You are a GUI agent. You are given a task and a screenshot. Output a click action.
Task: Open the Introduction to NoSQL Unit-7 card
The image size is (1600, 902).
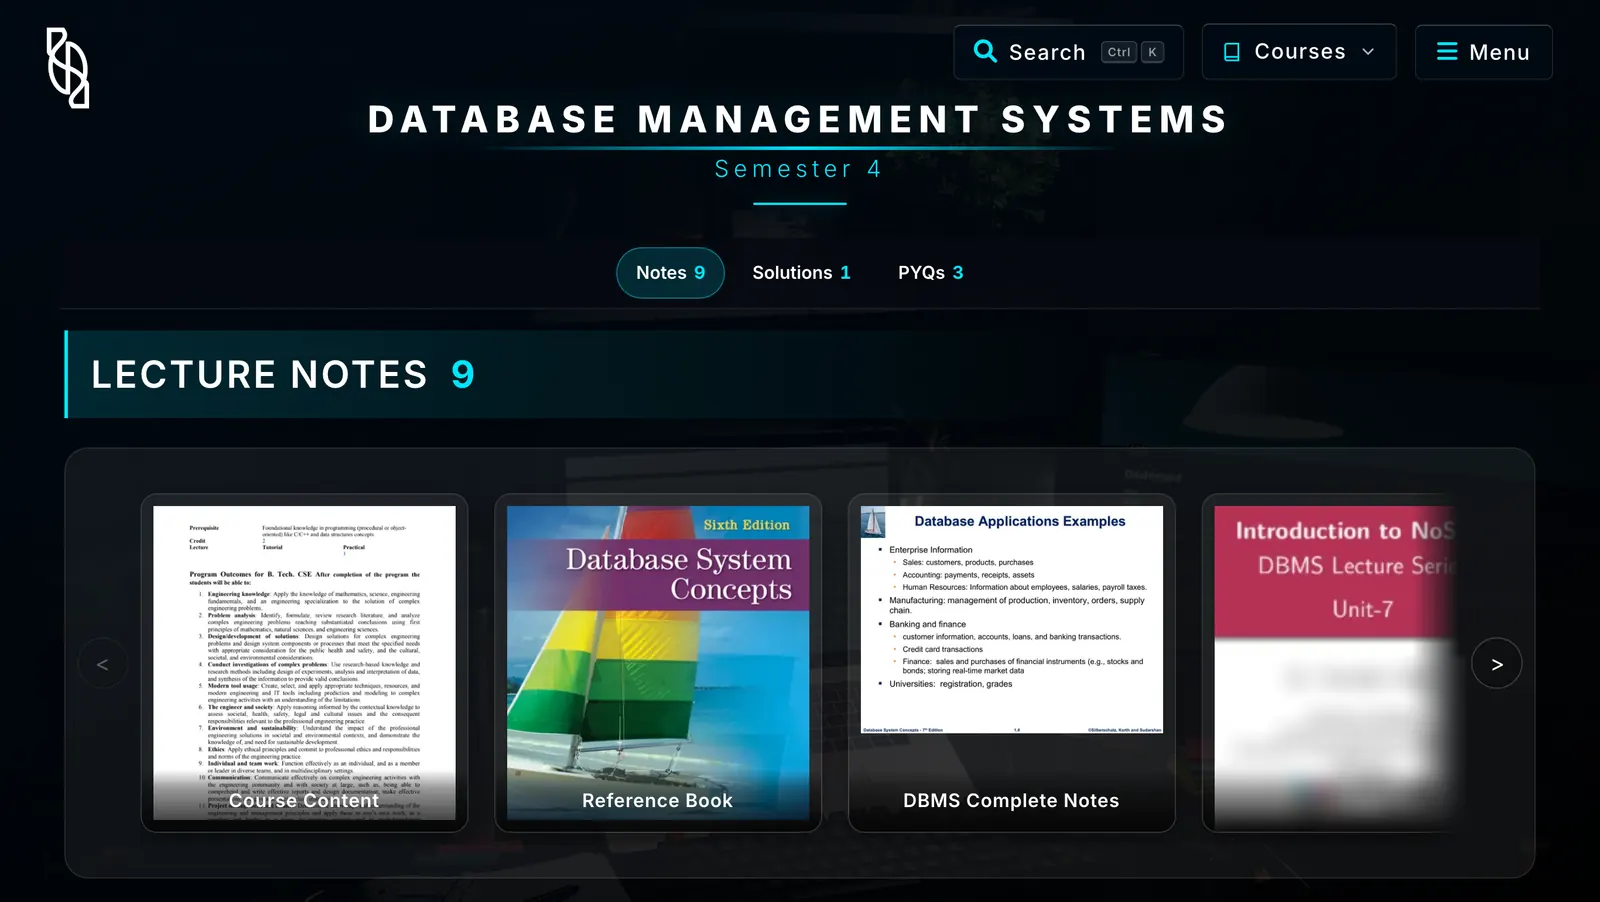(x=1335, y=663)
